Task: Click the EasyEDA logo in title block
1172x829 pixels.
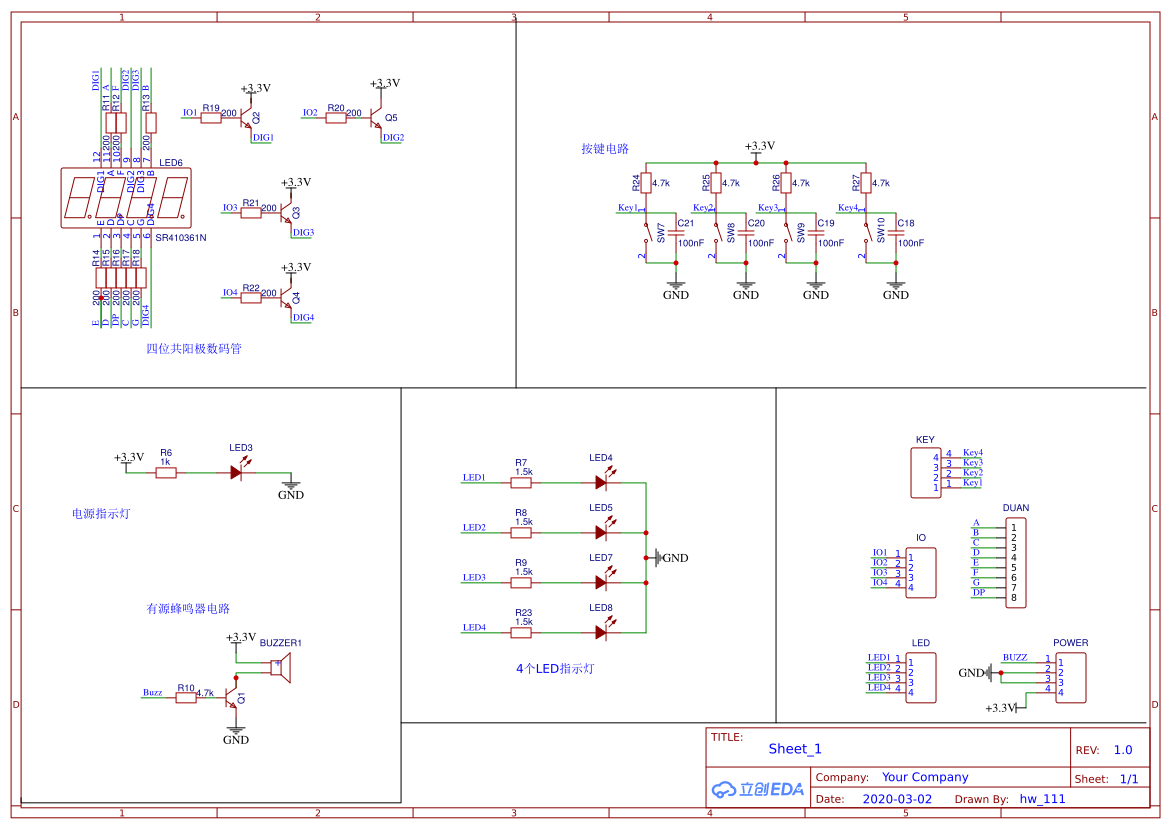Action: (757, 789)
